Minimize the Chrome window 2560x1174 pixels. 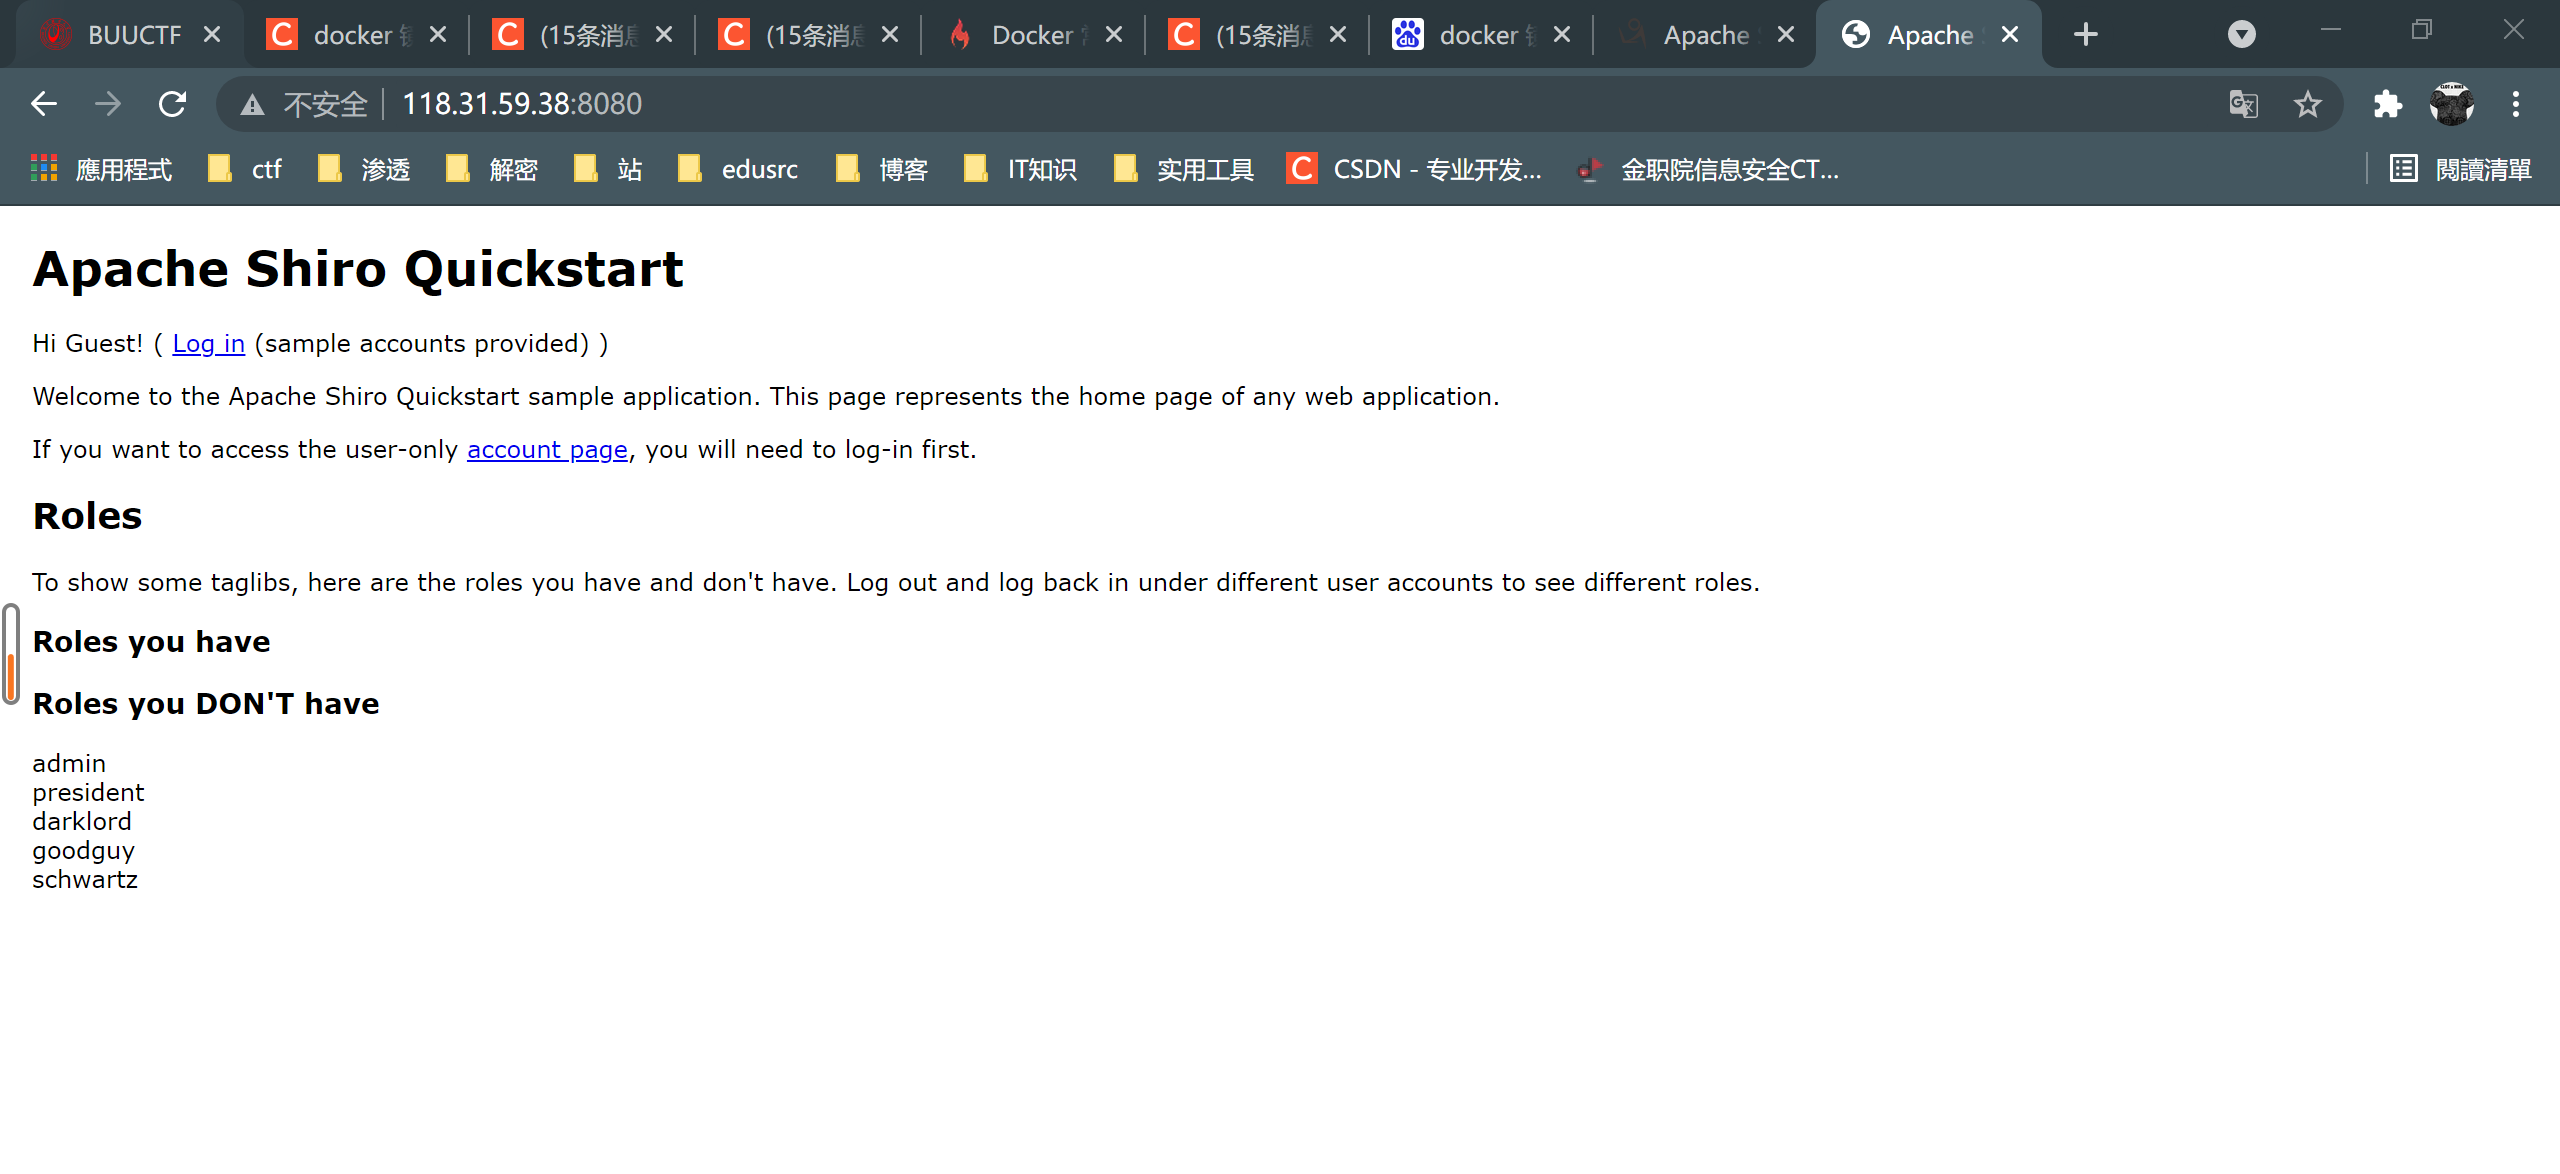[x=2331, y=30]
